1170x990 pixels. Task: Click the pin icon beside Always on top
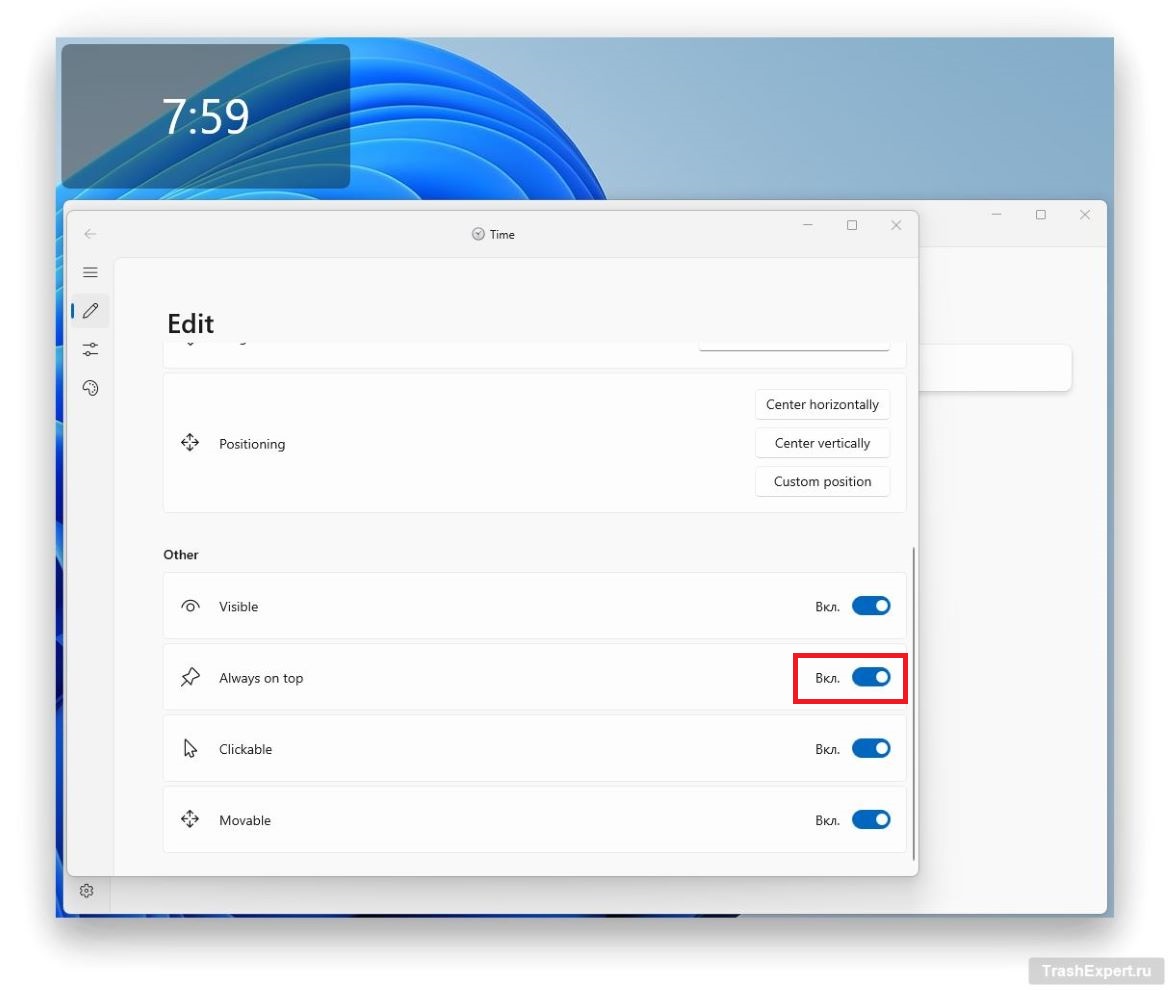[x=190, y=678]
